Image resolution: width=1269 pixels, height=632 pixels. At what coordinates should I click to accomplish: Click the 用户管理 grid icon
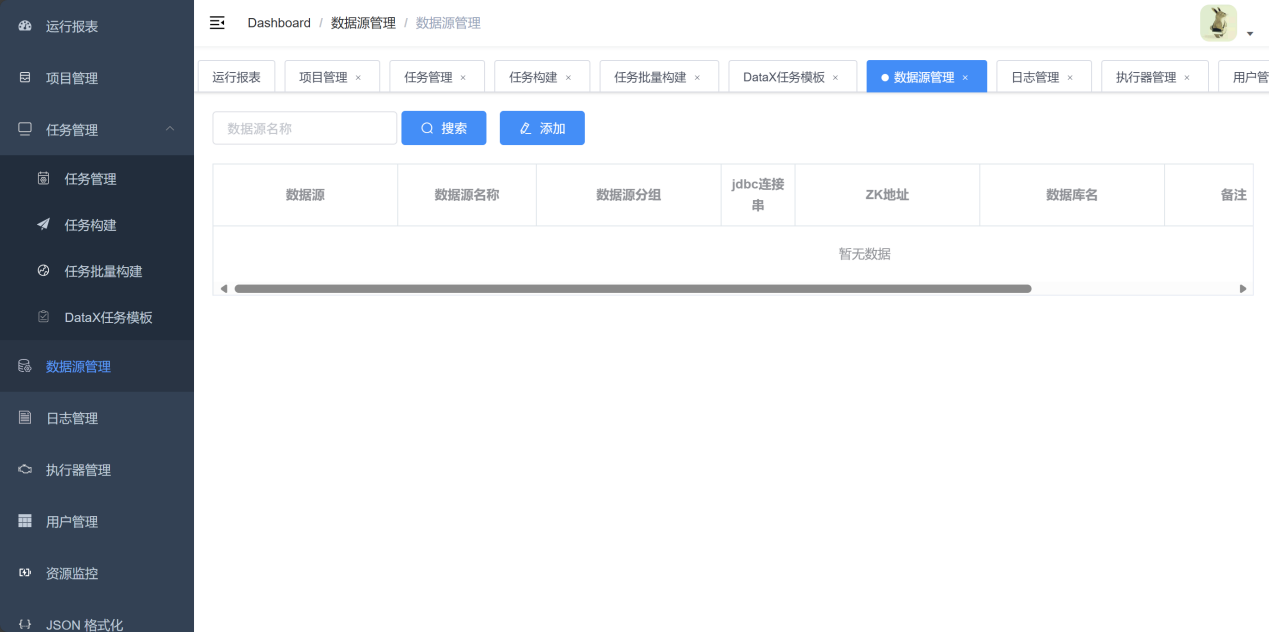(x=25, y=522)
